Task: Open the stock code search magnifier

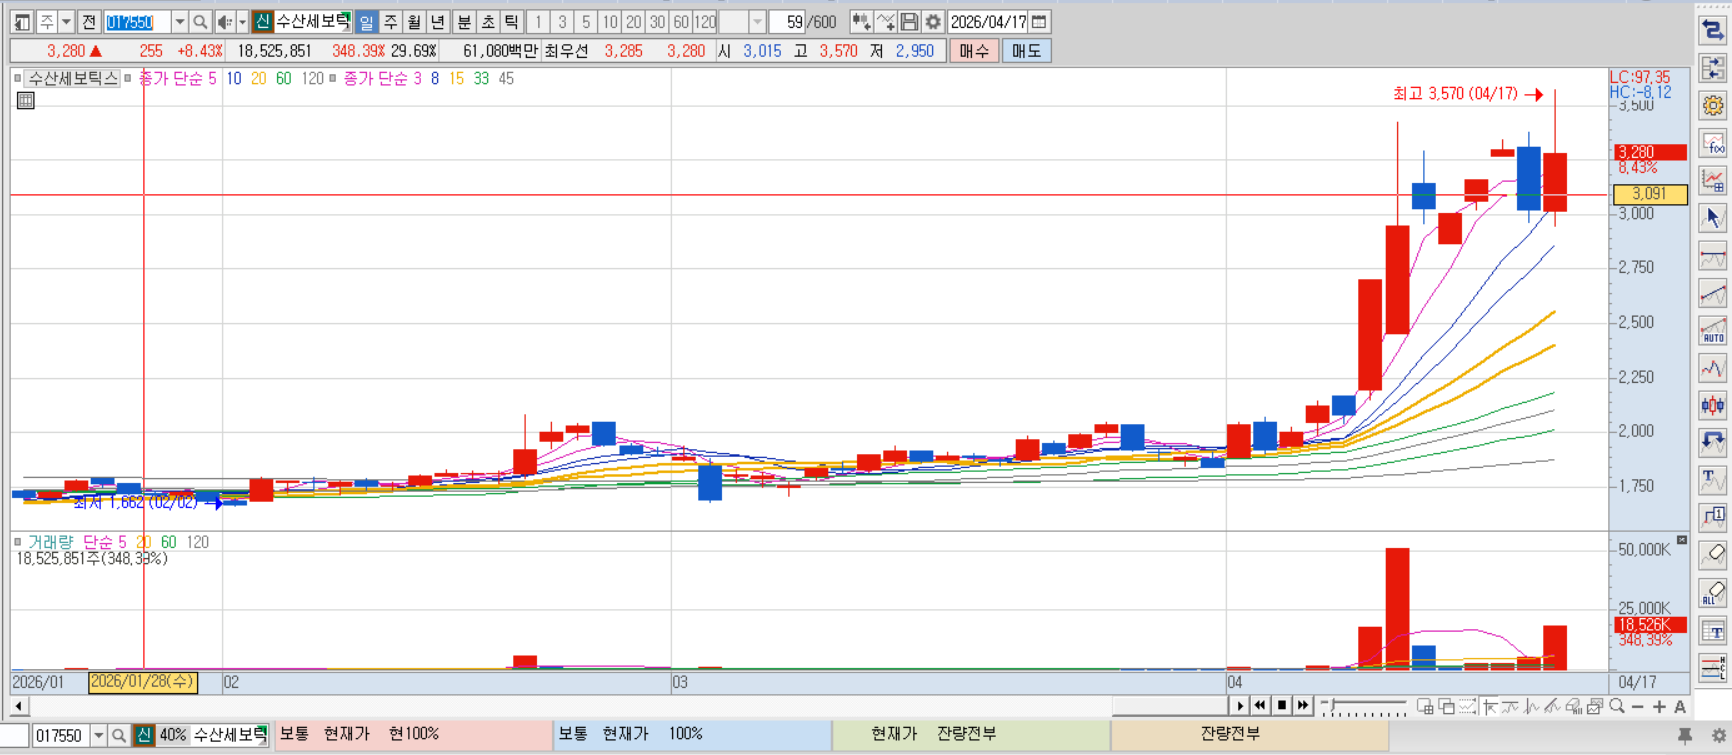Action: coord(200,22)
